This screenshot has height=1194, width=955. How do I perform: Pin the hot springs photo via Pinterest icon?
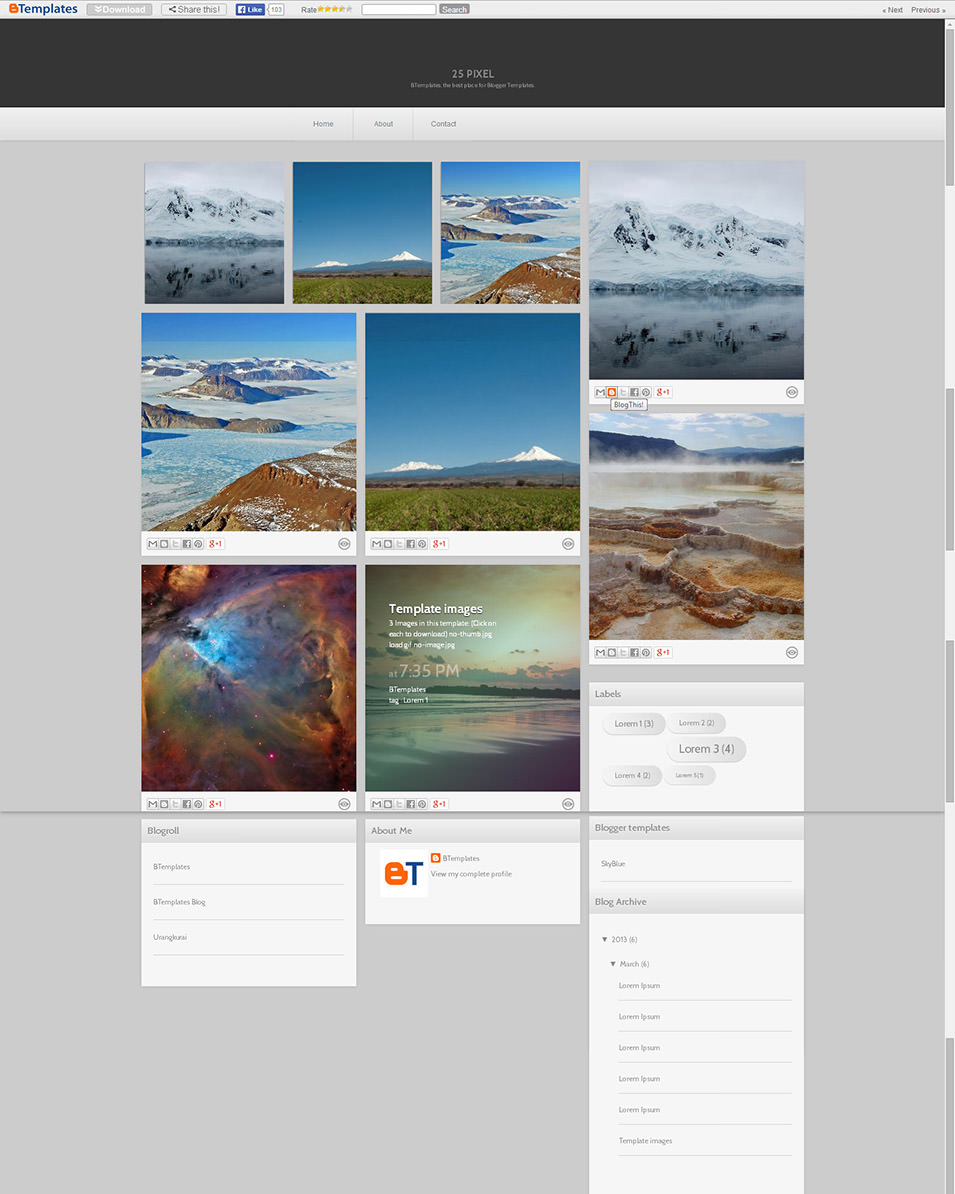[x=646, y=652]
